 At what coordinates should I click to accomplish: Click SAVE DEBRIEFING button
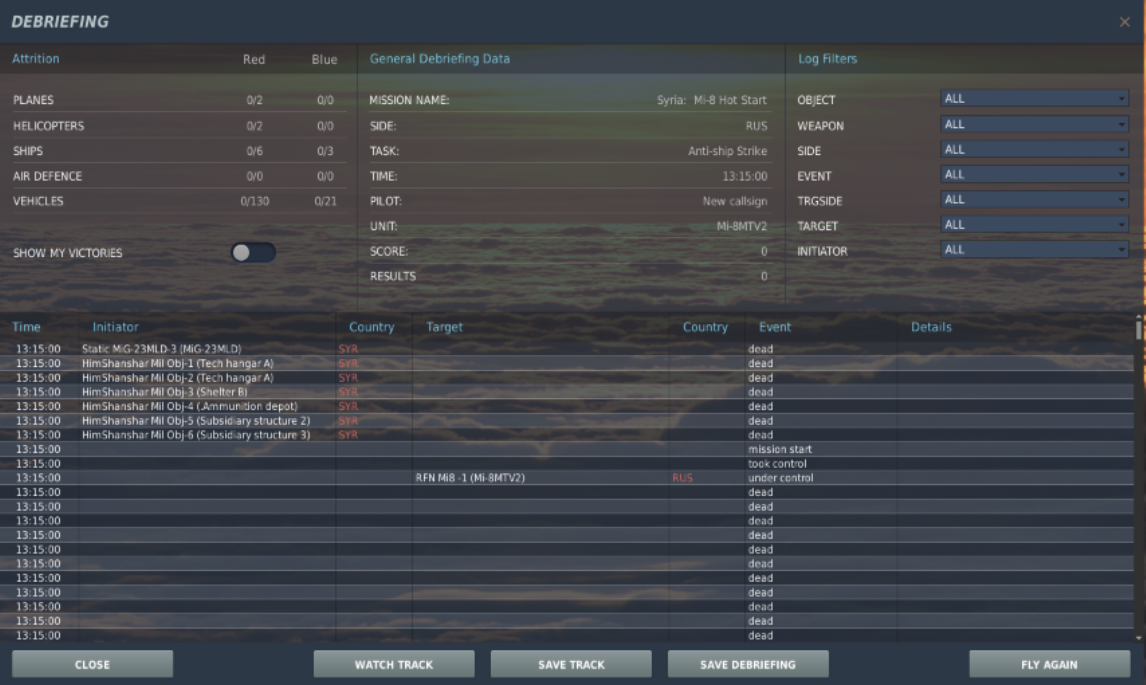pyautogui.click(x=748, y=664)
